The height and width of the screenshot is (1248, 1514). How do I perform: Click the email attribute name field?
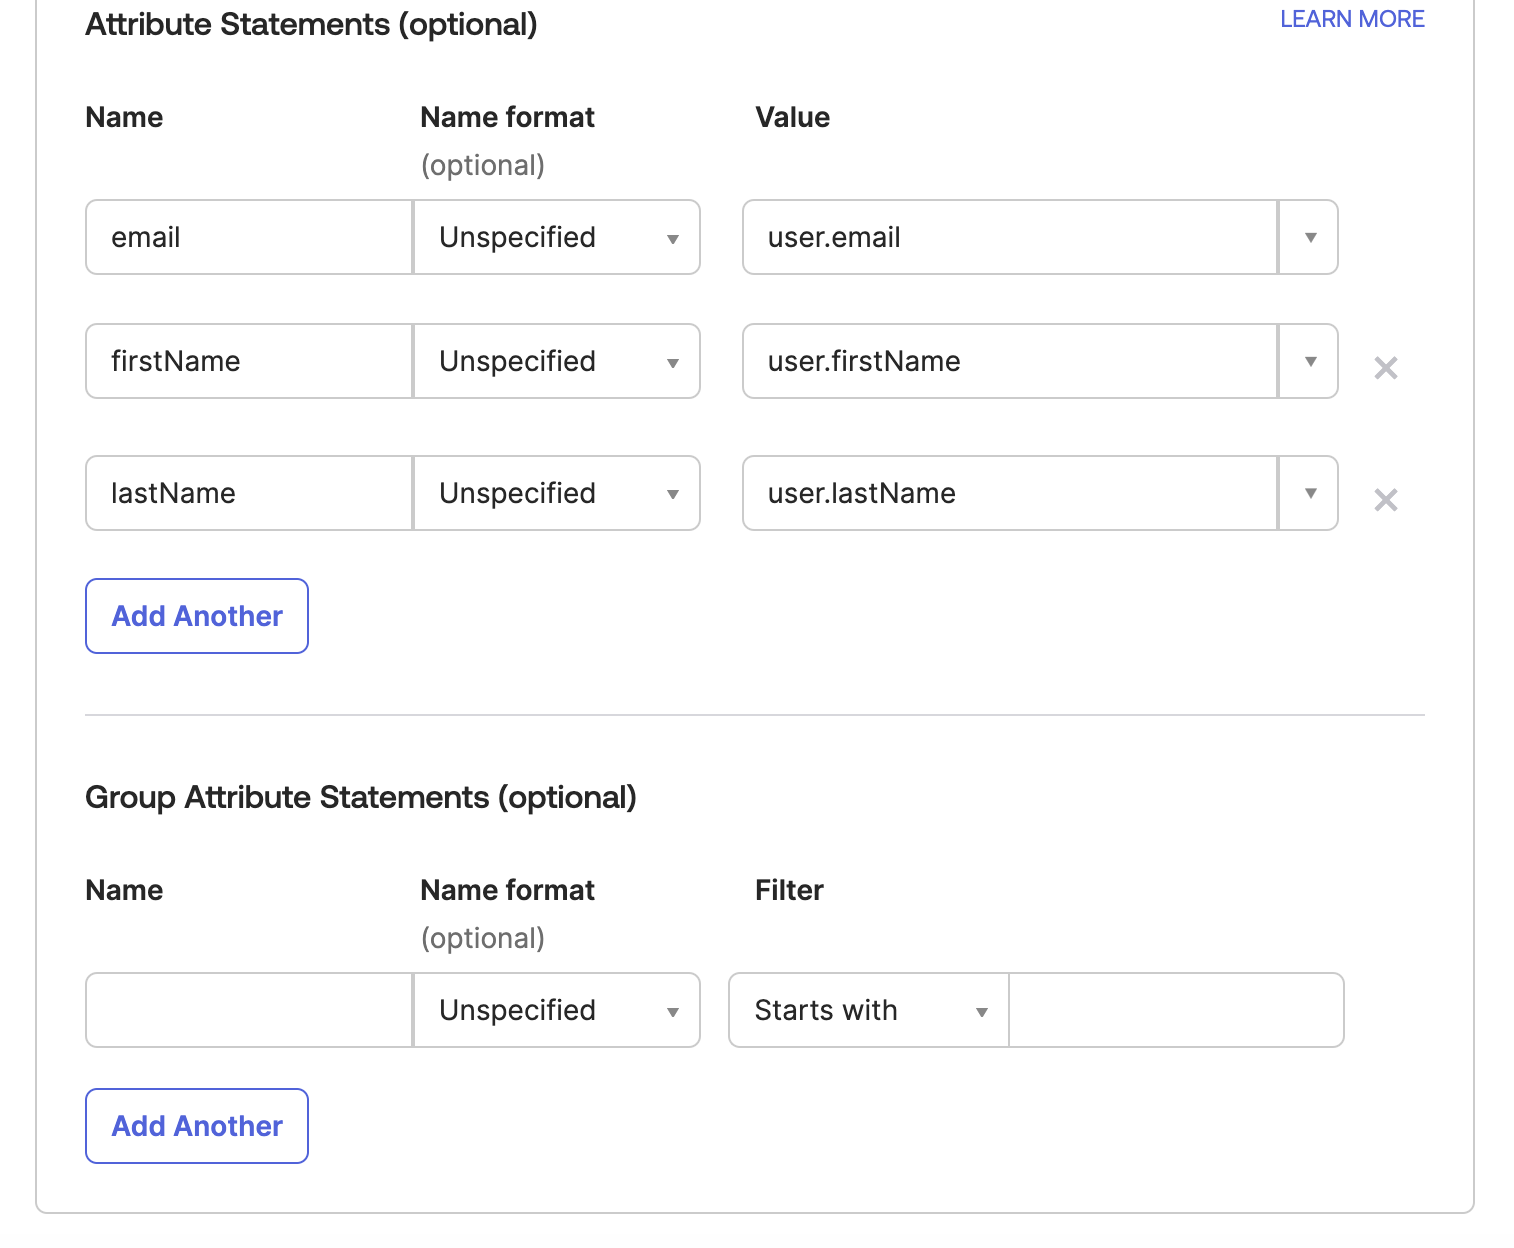(x=247, y=237)
